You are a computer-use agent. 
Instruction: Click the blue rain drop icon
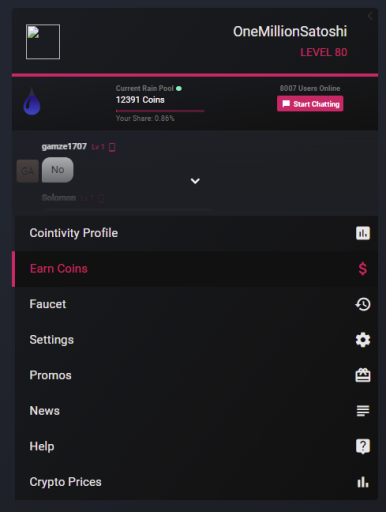32,102
